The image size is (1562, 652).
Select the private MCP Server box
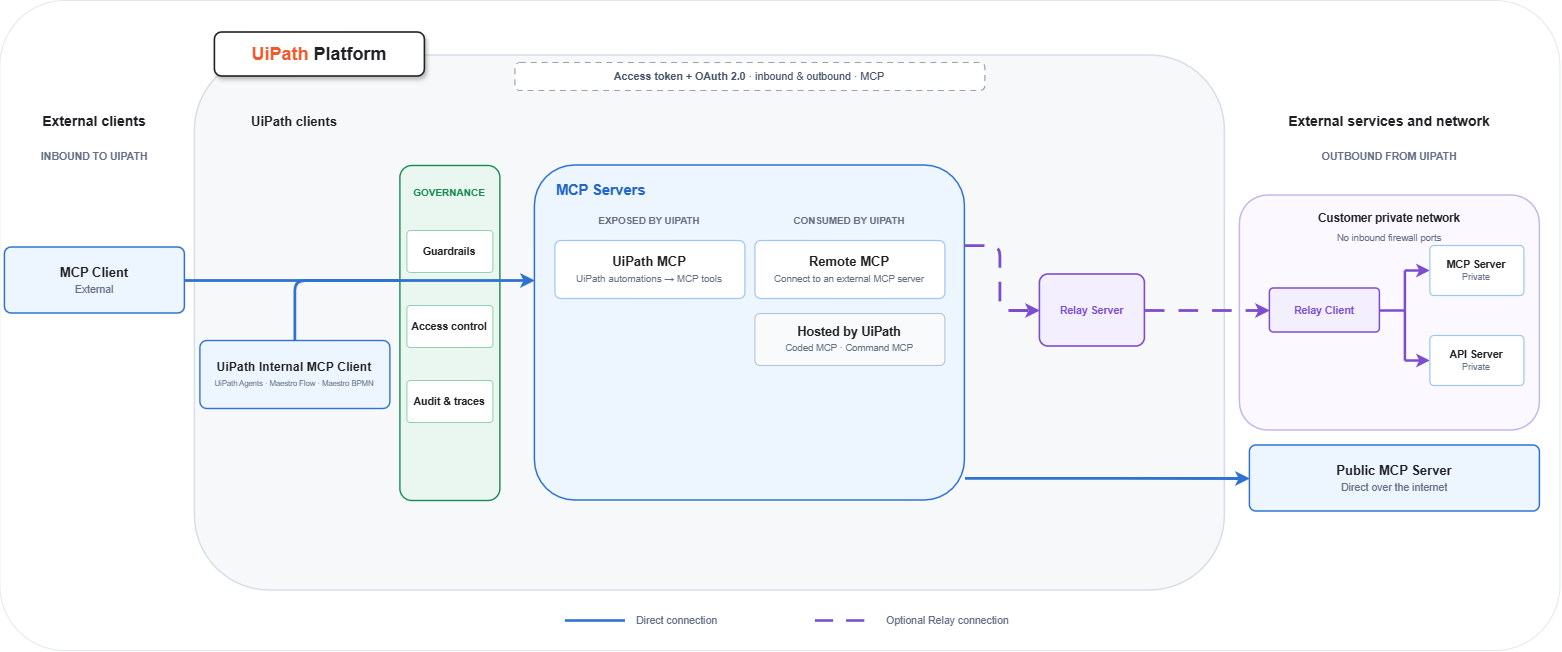[1476, 270]
